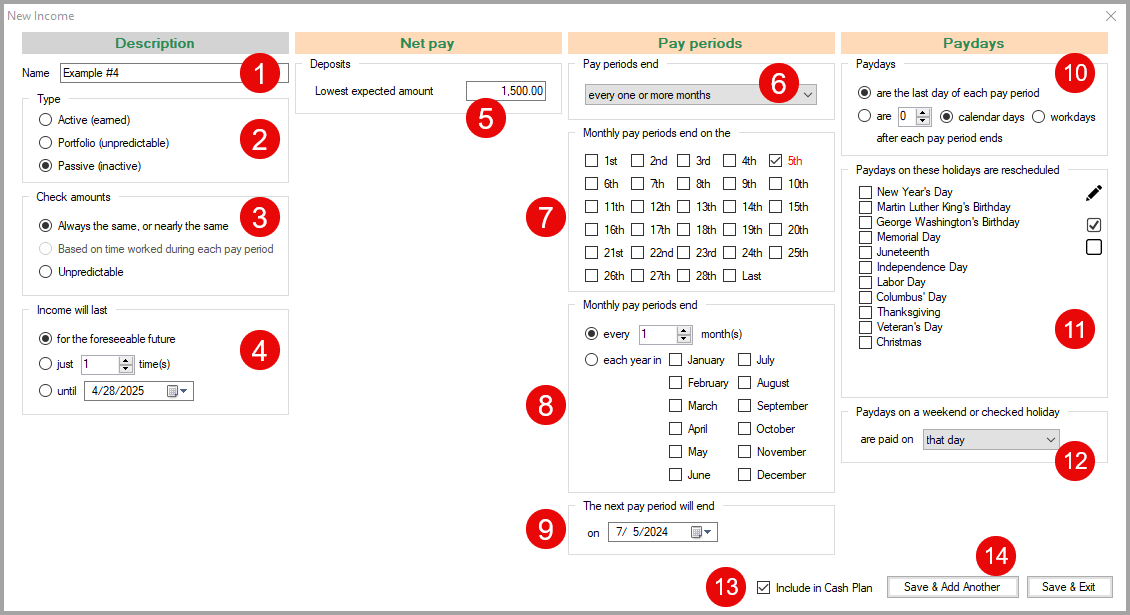Click the uncheck-all holidays icon
1130x615 pixels.
click(1093, 247)
